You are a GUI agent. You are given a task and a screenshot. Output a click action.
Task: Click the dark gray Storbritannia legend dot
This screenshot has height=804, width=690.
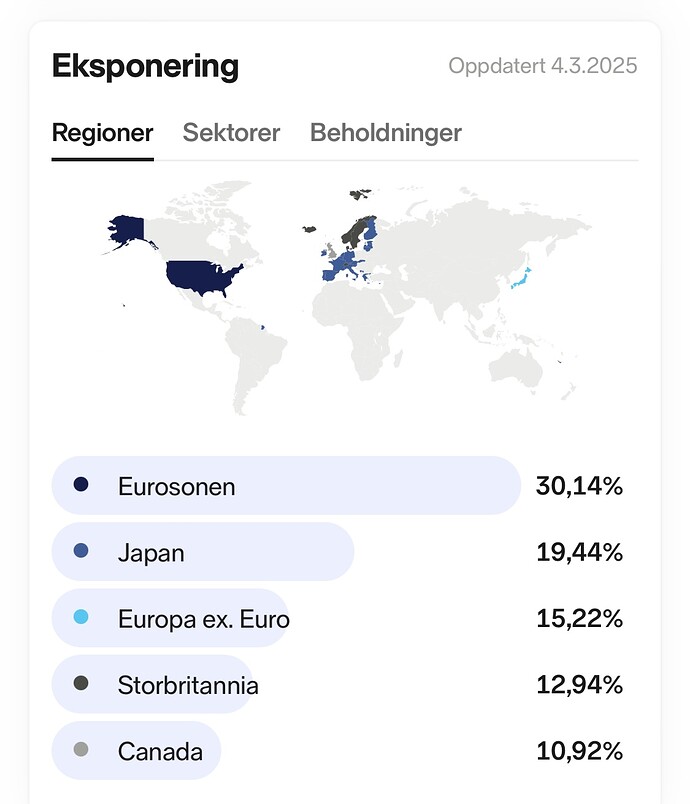click(81, 683)
